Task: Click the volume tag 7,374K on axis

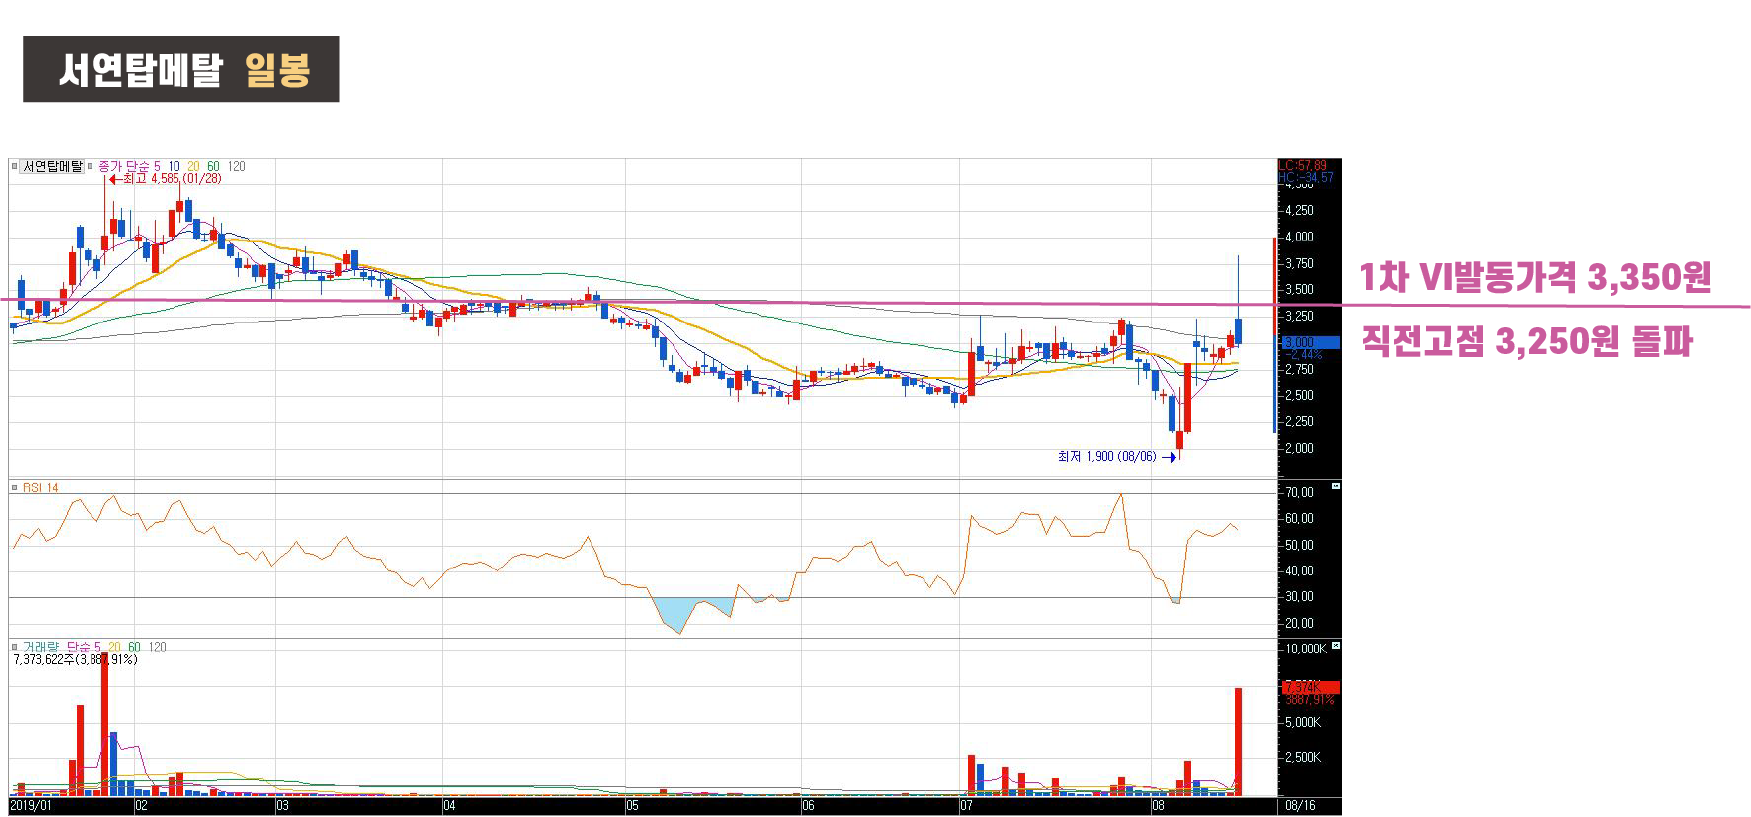Action: click(x=1310, y=688)
